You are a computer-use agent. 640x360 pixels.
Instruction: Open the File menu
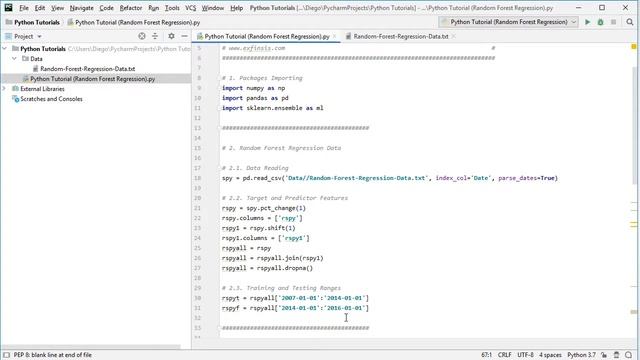pos(24,8)
